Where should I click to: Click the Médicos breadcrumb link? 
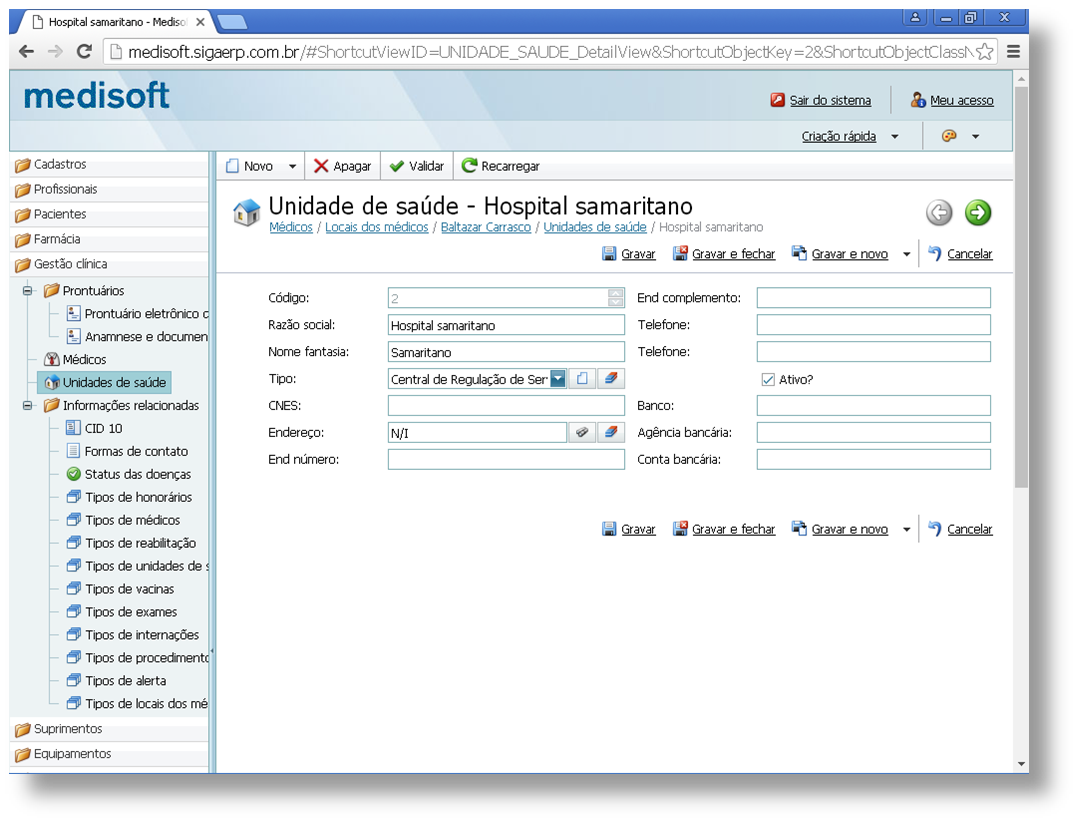[x=291, y=227]
